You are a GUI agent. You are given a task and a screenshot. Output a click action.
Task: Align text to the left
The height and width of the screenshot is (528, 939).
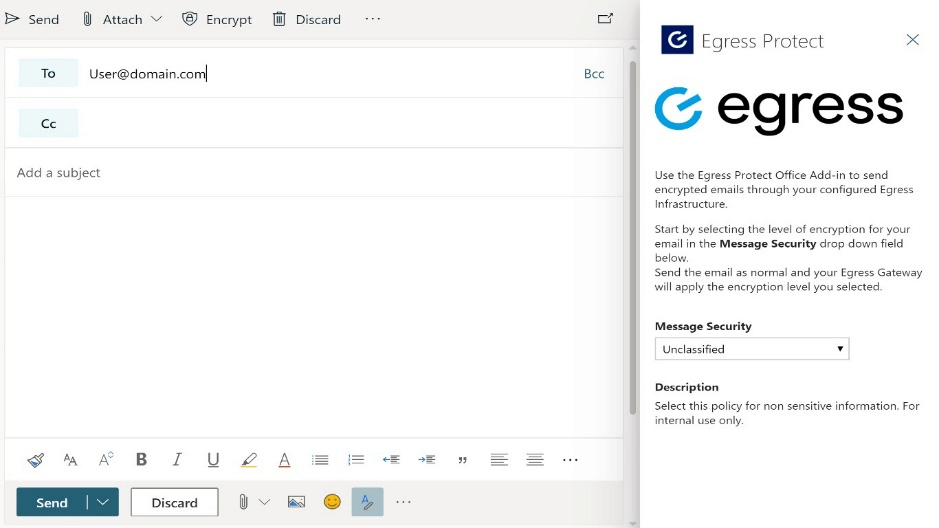[499, 460]
